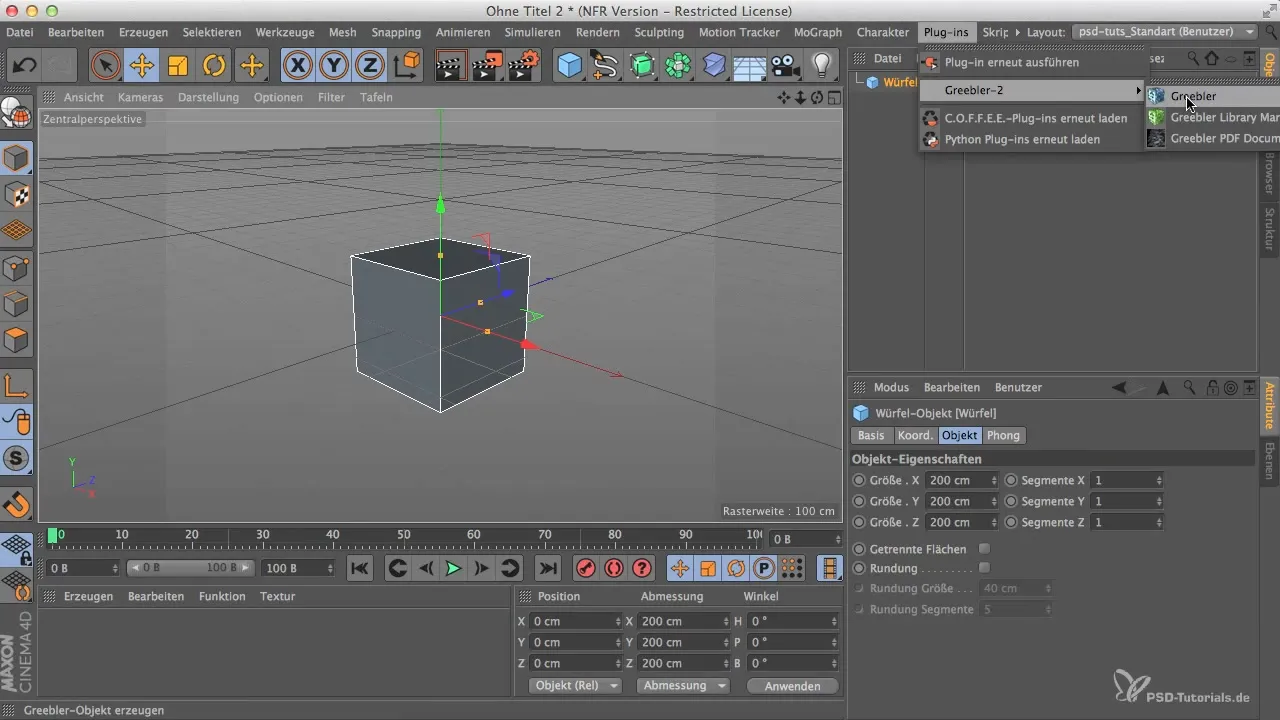Open the Abmessung dropdown below coordinates

(x=683, y=686)
